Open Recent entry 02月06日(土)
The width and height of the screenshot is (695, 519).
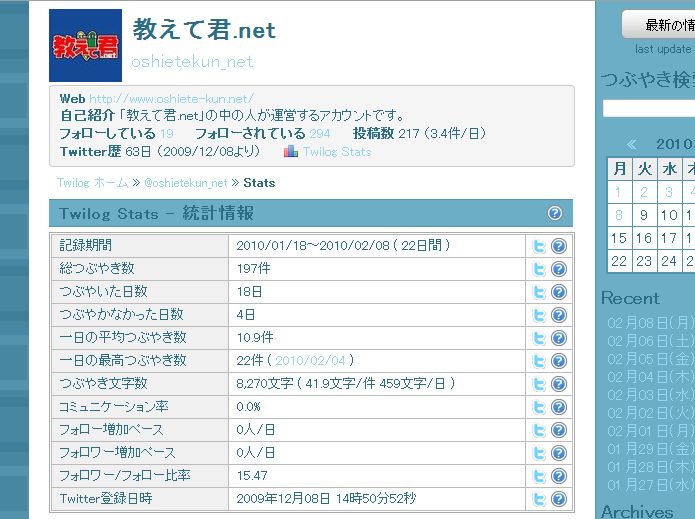coord(650,341)
